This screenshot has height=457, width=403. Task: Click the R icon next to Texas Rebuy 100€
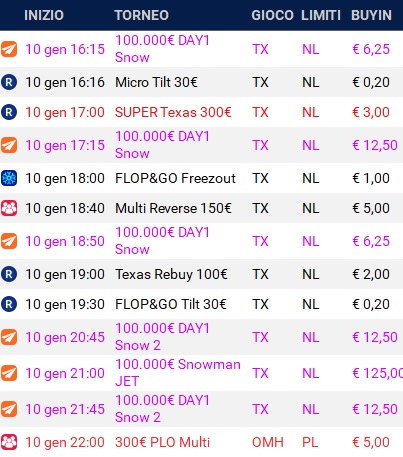tap(9, 274)
